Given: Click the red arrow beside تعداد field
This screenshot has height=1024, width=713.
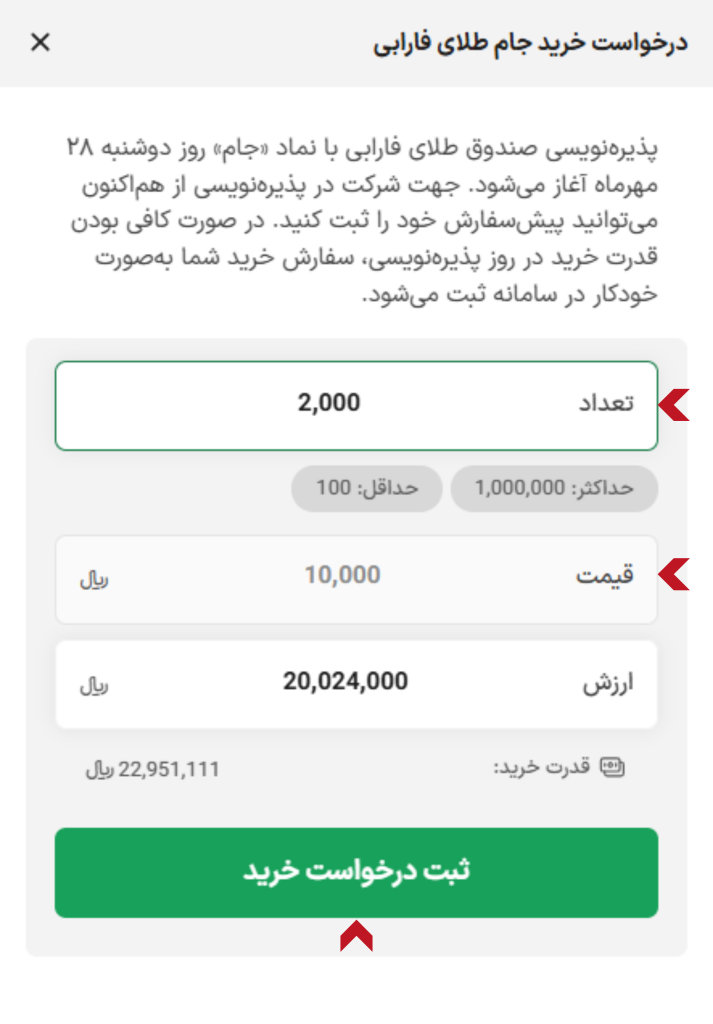Looking at the screenshot, I should 675,404.
